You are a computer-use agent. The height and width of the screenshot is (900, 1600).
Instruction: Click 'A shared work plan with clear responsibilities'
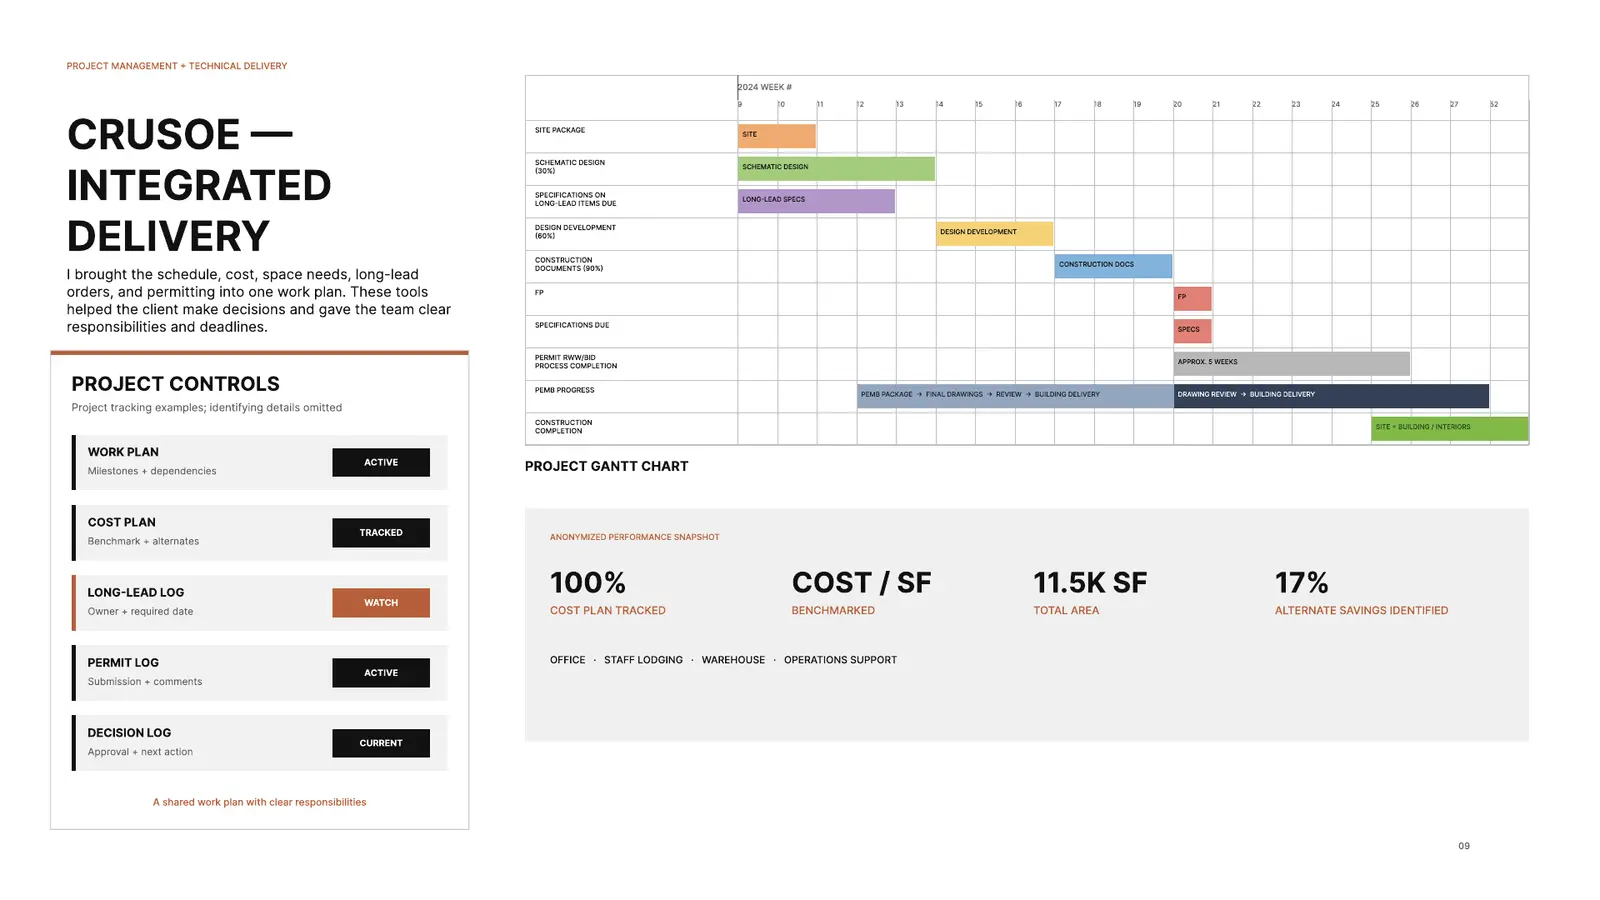tap(259, 802)
